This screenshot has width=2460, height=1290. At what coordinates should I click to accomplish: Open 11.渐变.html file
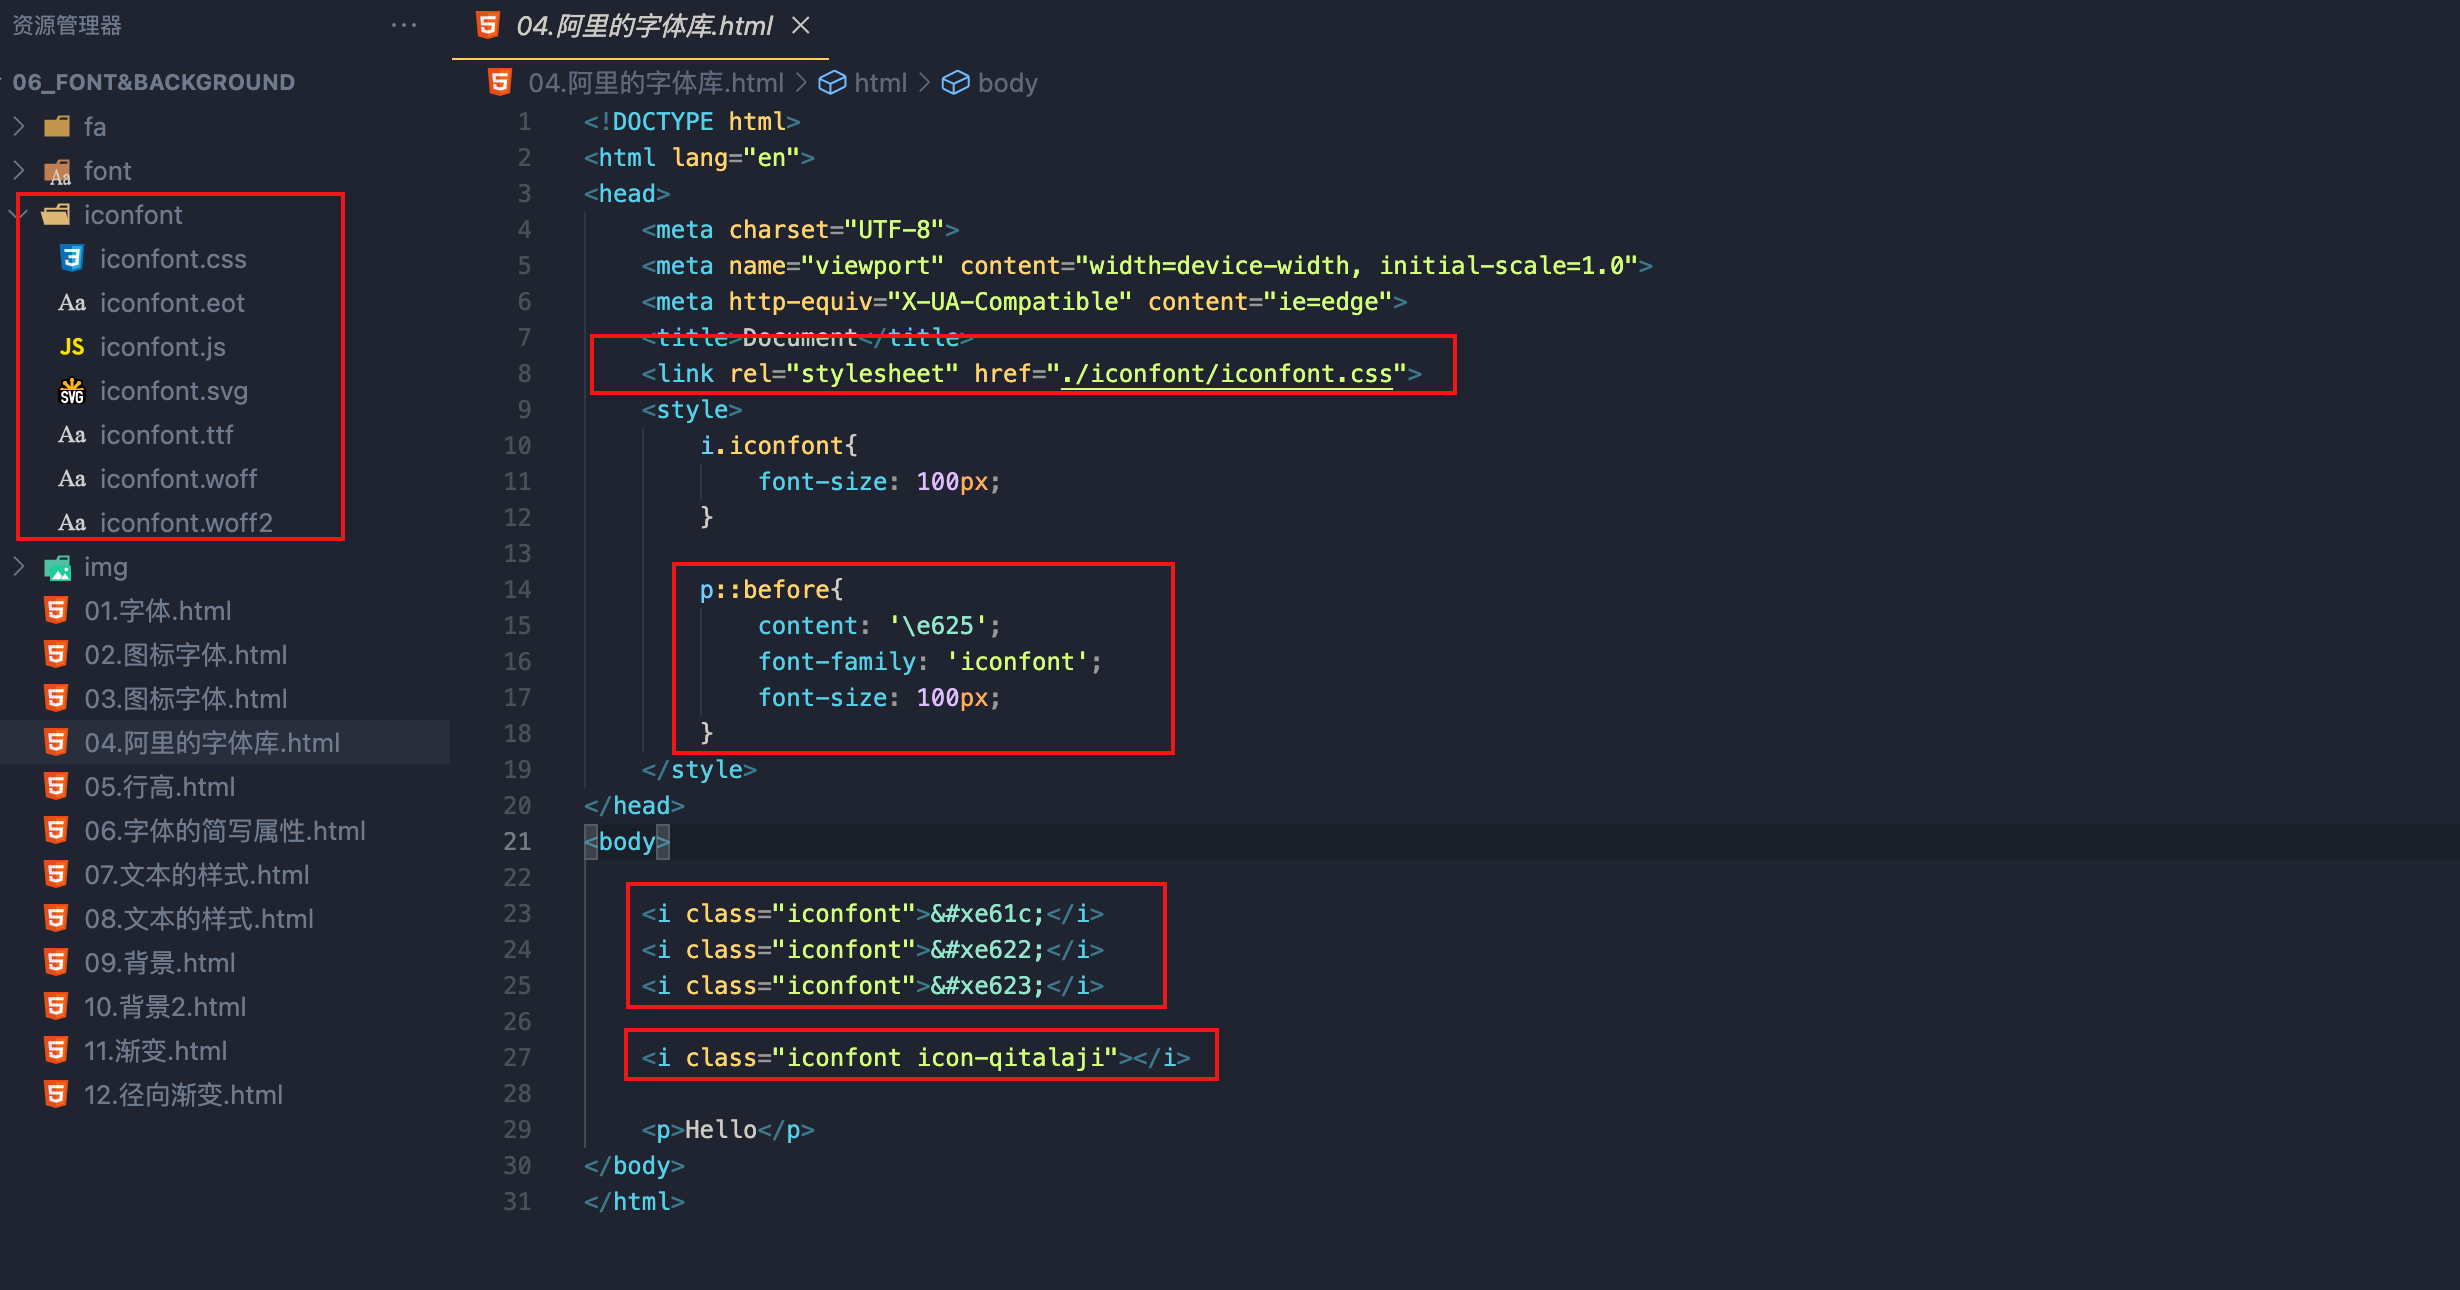[x=156, y=1051]
